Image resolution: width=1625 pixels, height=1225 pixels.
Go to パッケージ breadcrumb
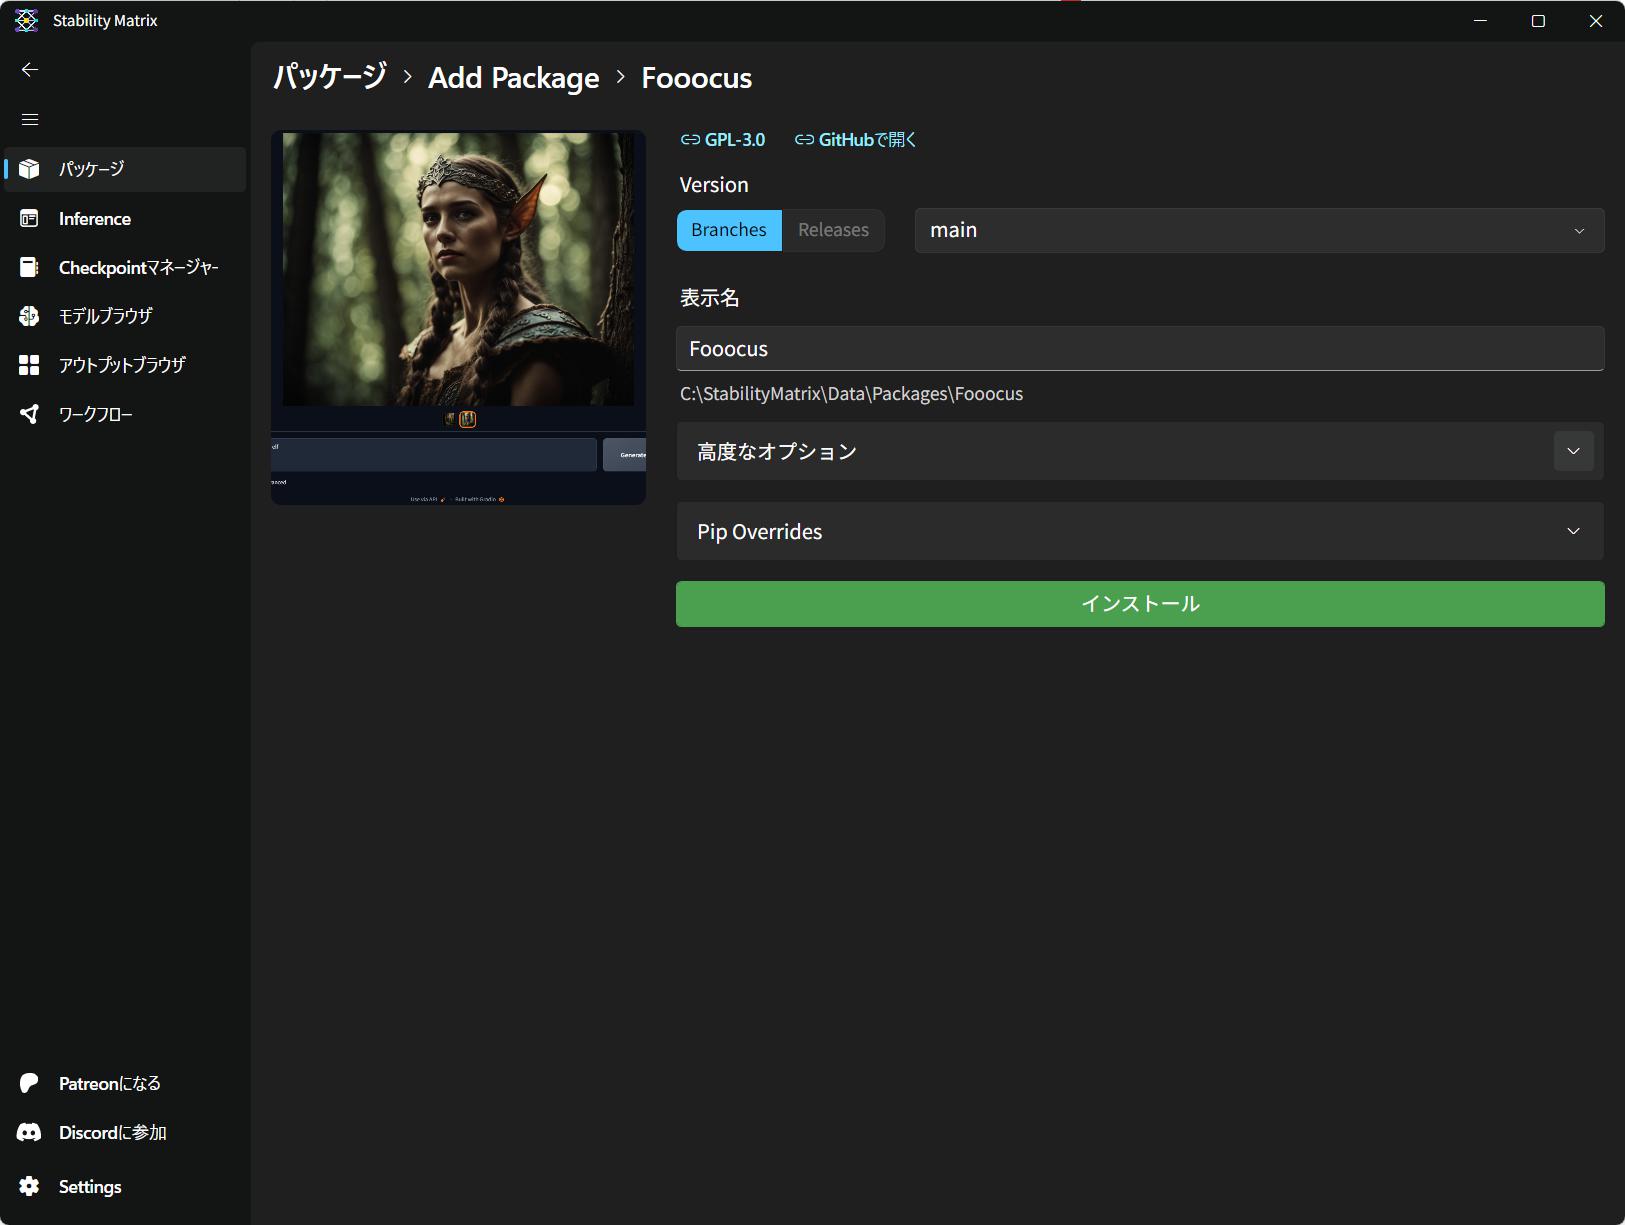329,78
